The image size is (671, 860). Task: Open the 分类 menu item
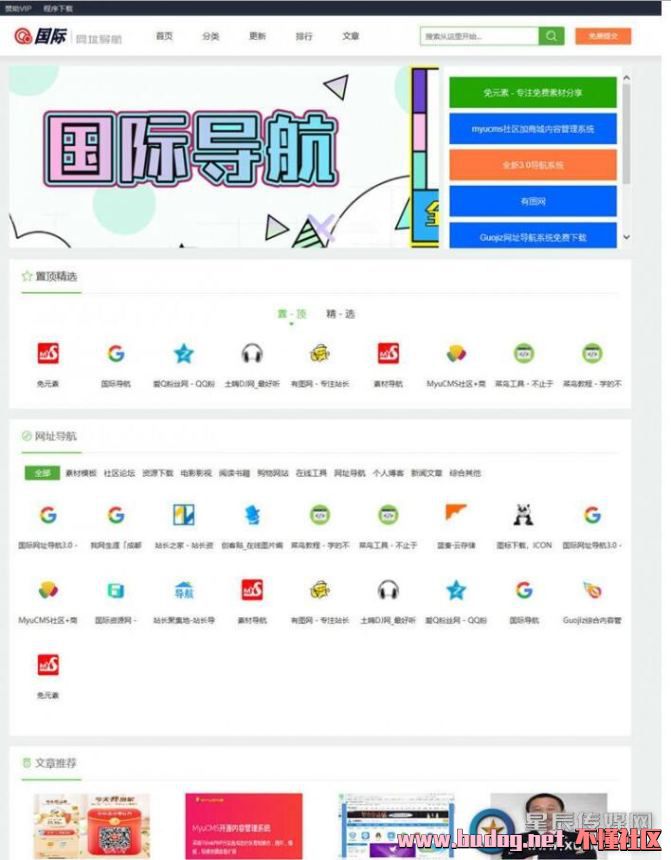point(211,36)
